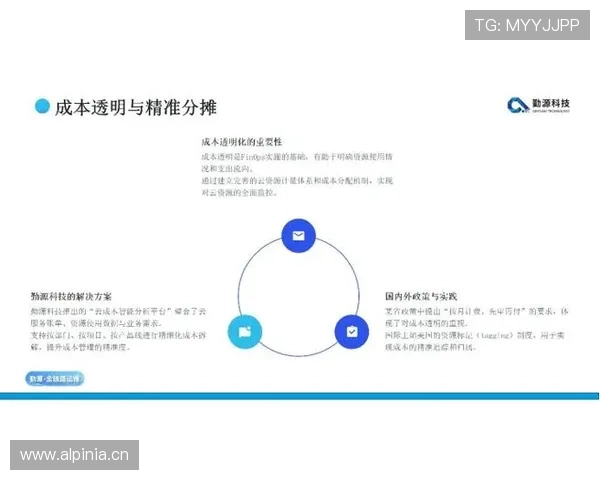
Task: Click the line ending 对云资源的全面监控
Action: (x=239, y=193)
